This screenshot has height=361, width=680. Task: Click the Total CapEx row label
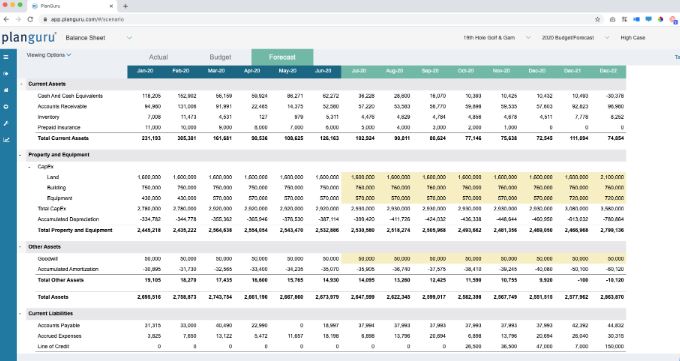52,209
